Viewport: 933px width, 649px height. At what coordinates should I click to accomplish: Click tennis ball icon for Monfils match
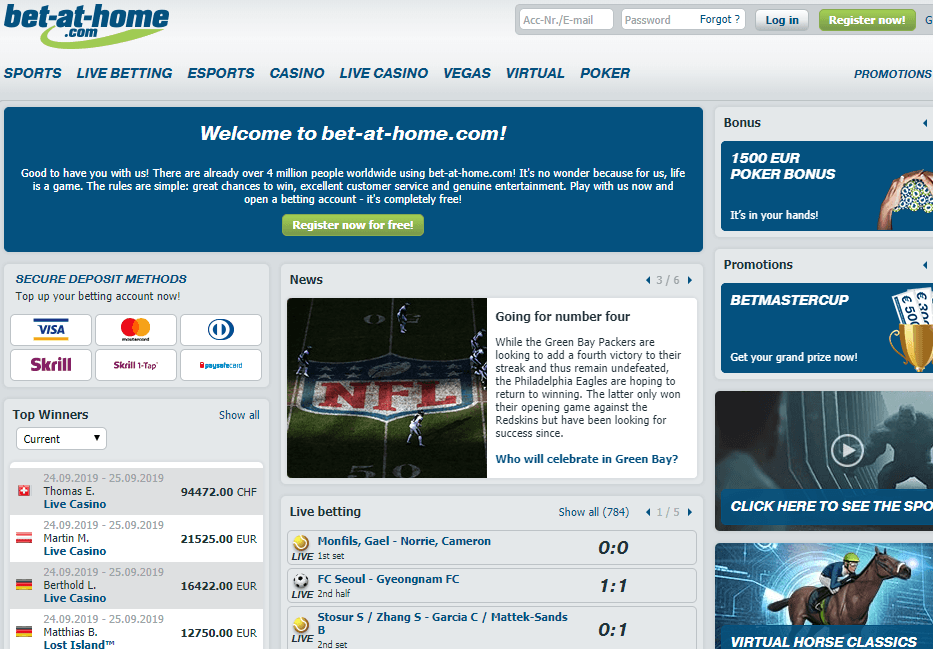(301, 543)
